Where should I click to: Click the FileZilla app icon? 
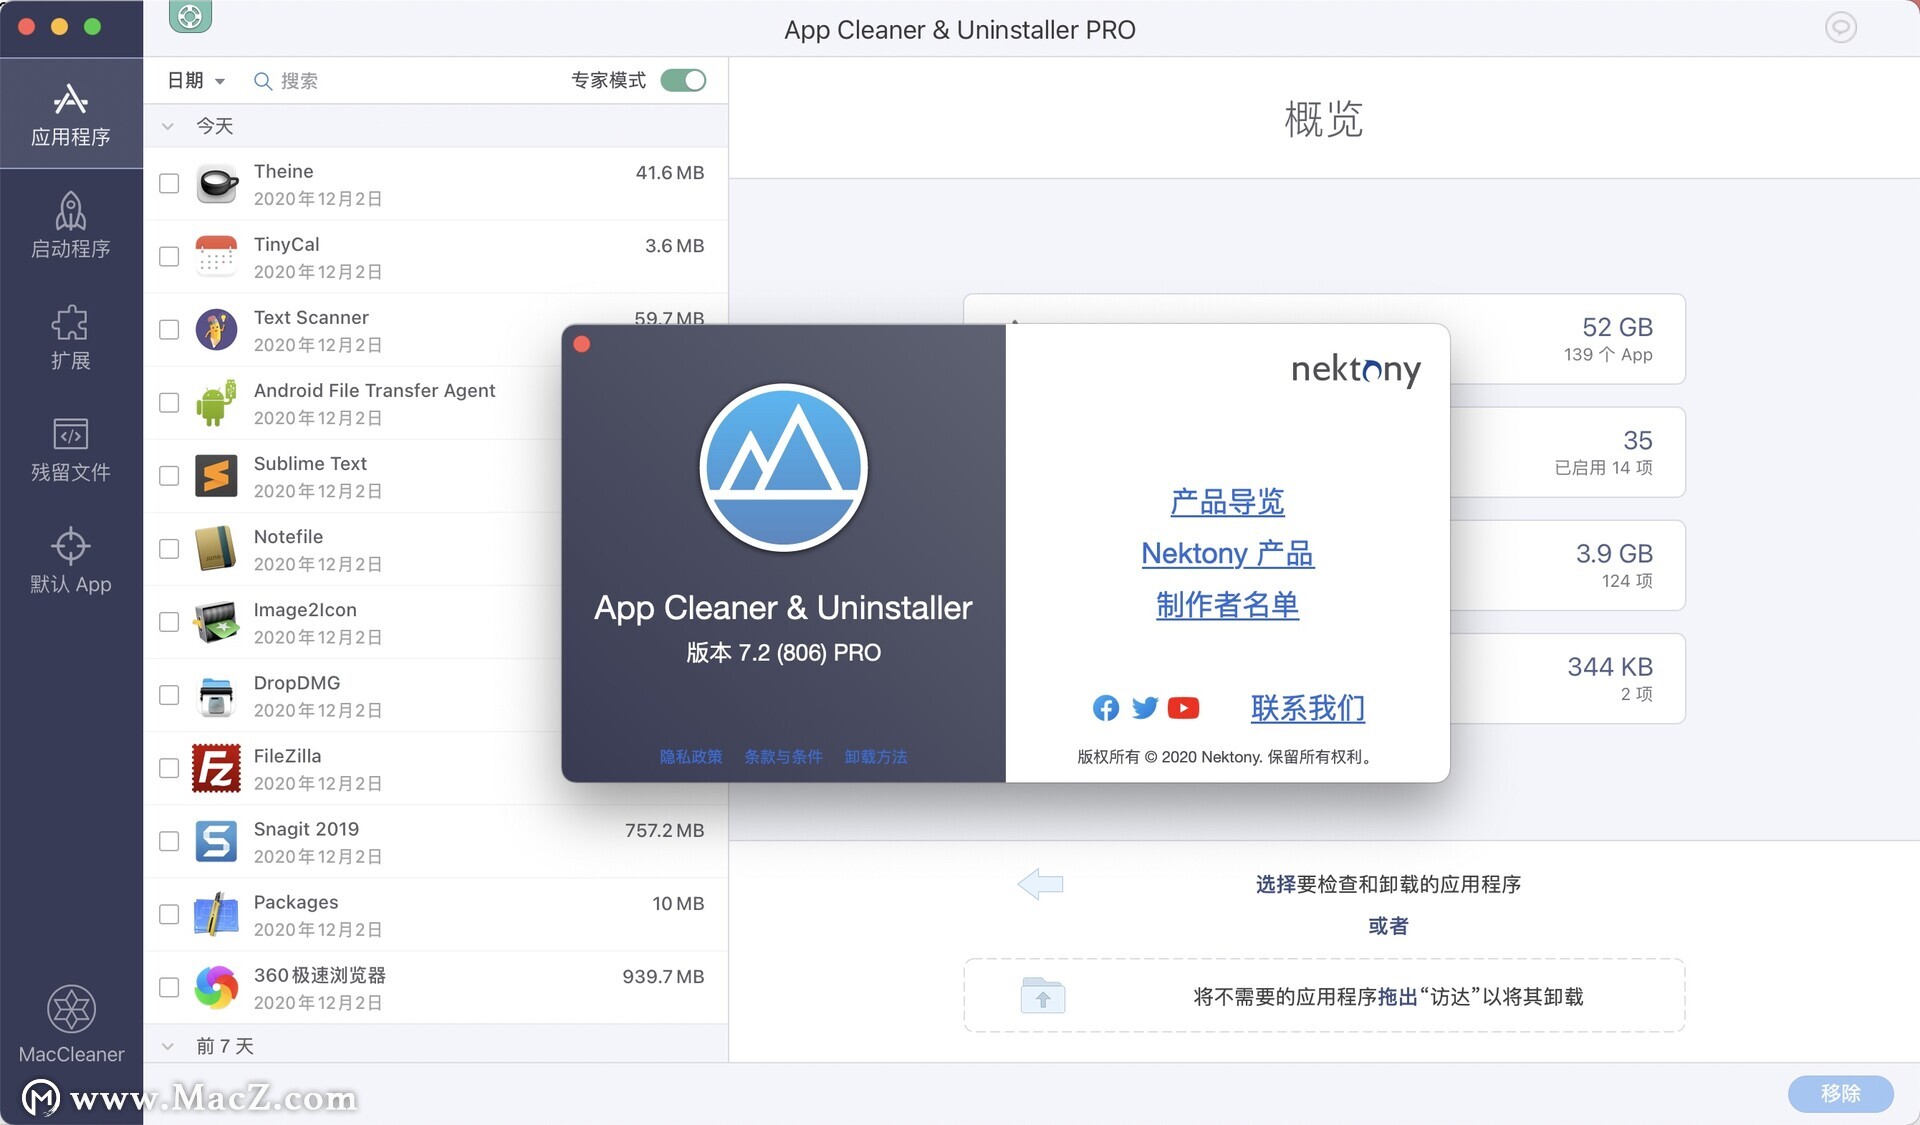[216, 768]
